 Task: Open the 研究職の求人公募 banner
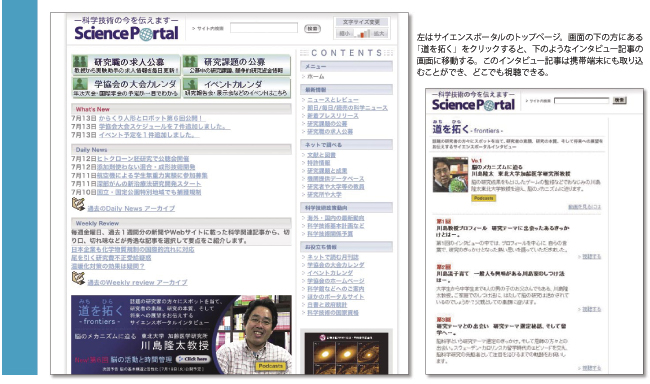(x=126, y=65)
